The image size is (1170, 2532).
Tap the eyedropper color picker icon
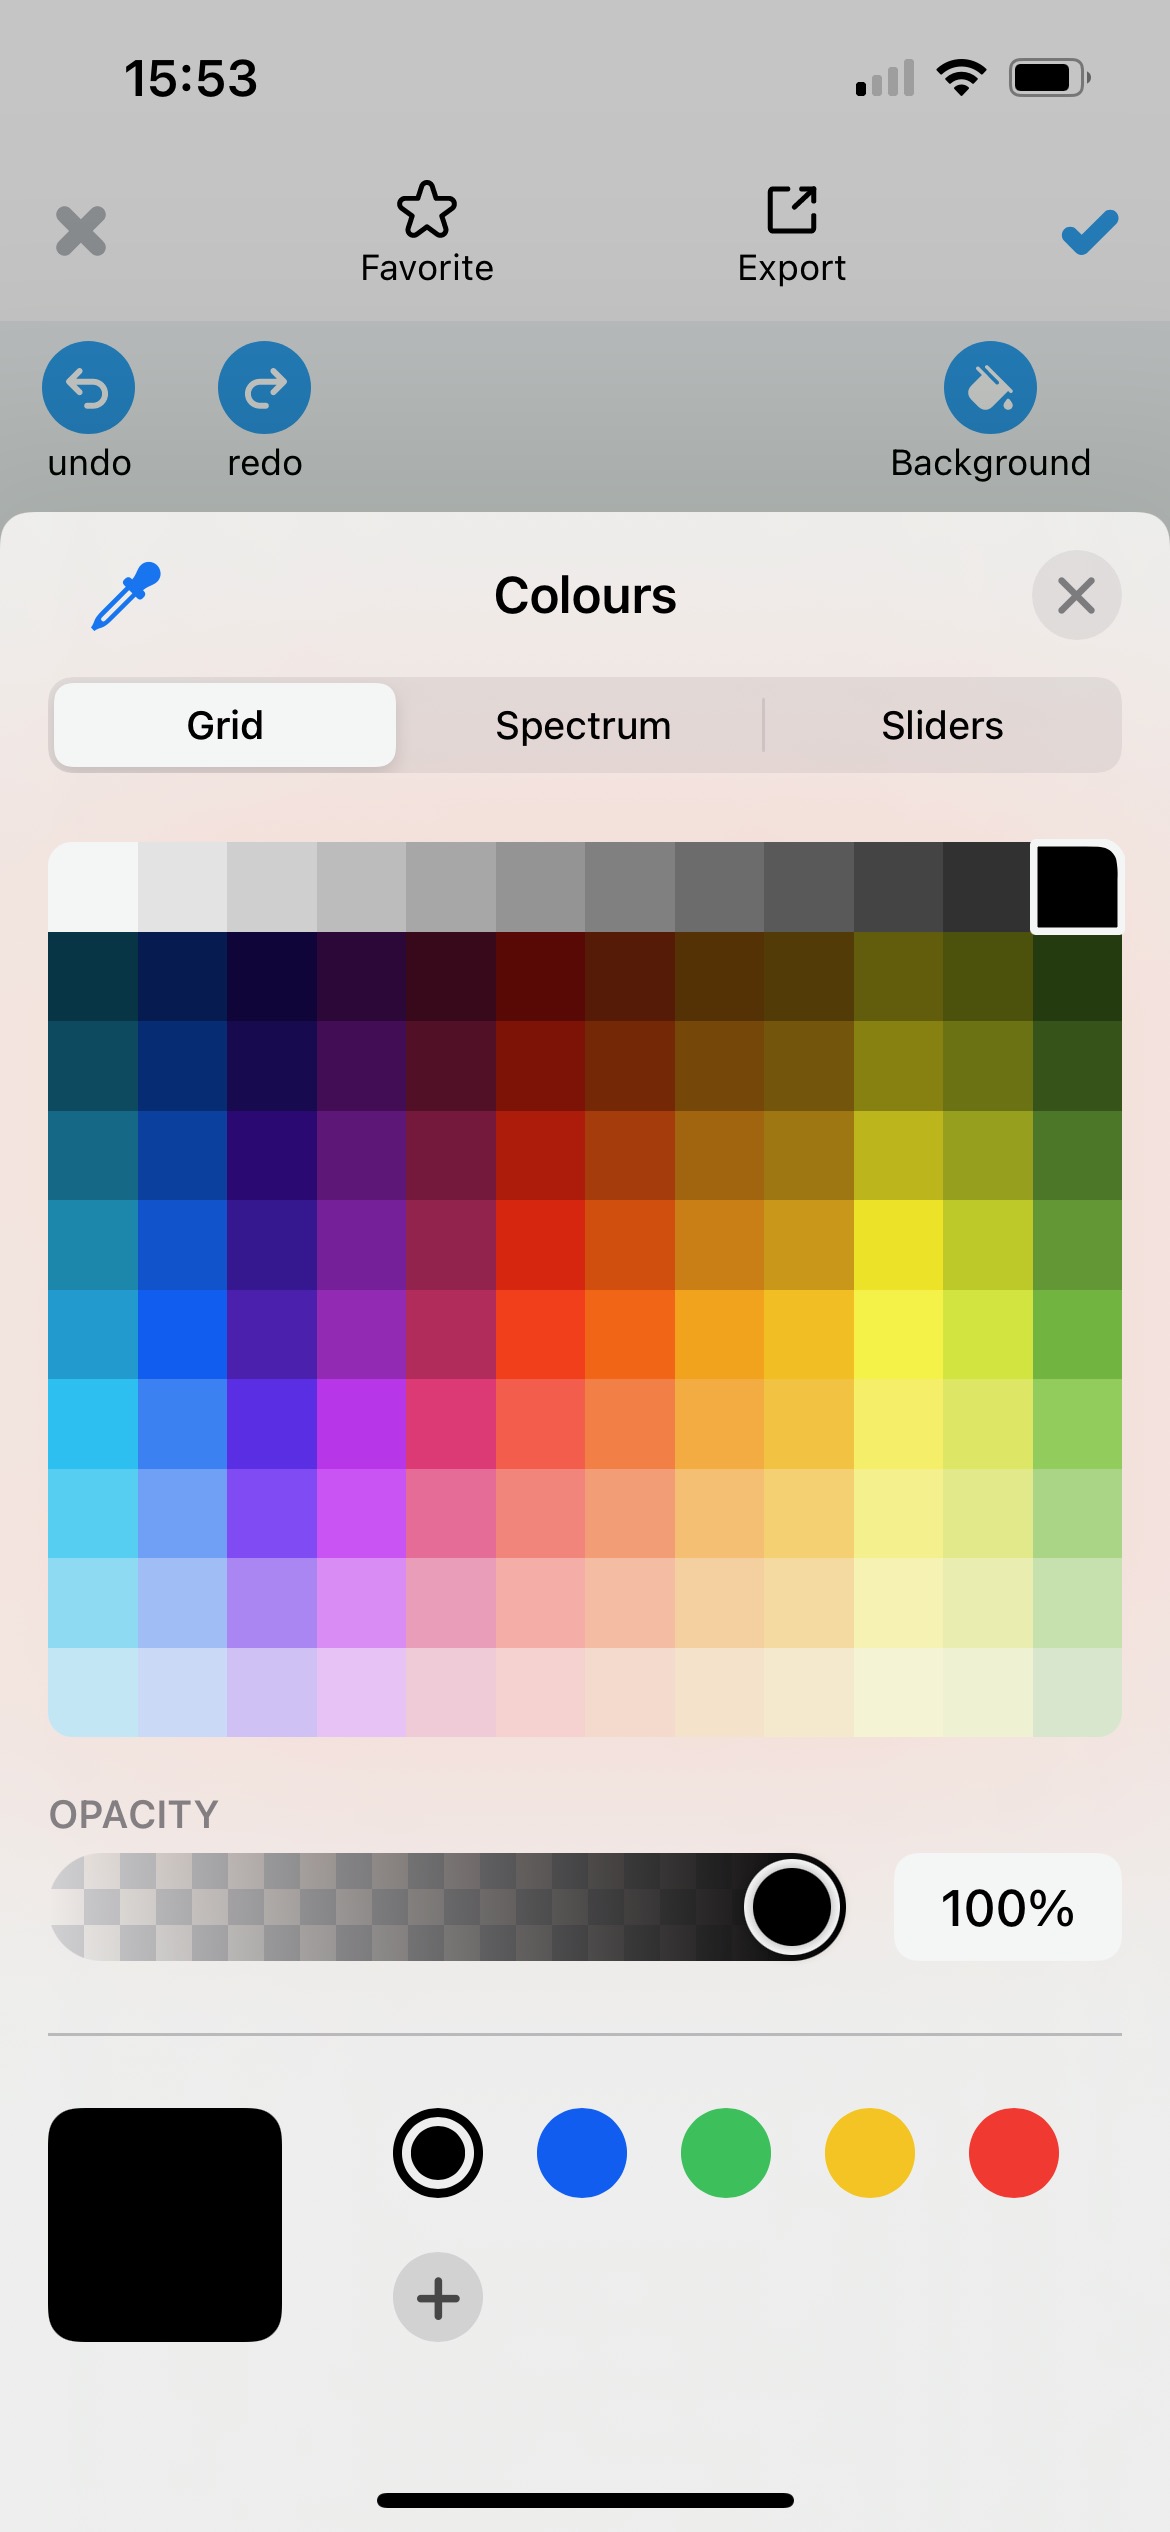126,596
